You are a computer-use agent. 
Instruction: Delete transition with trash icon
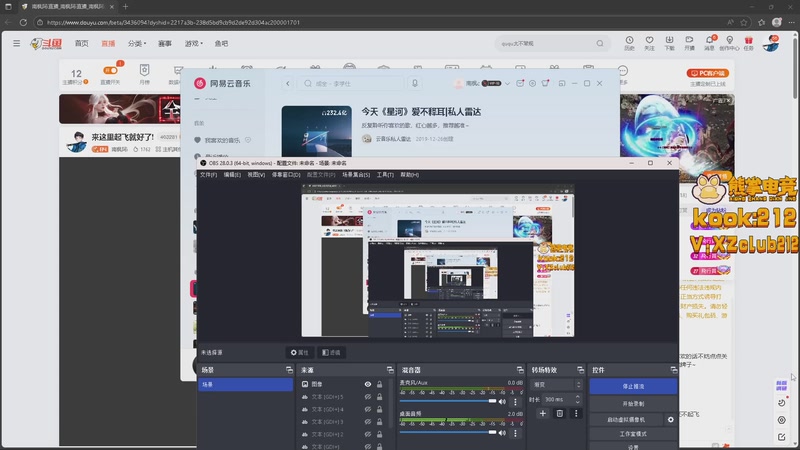pos(560,413)
